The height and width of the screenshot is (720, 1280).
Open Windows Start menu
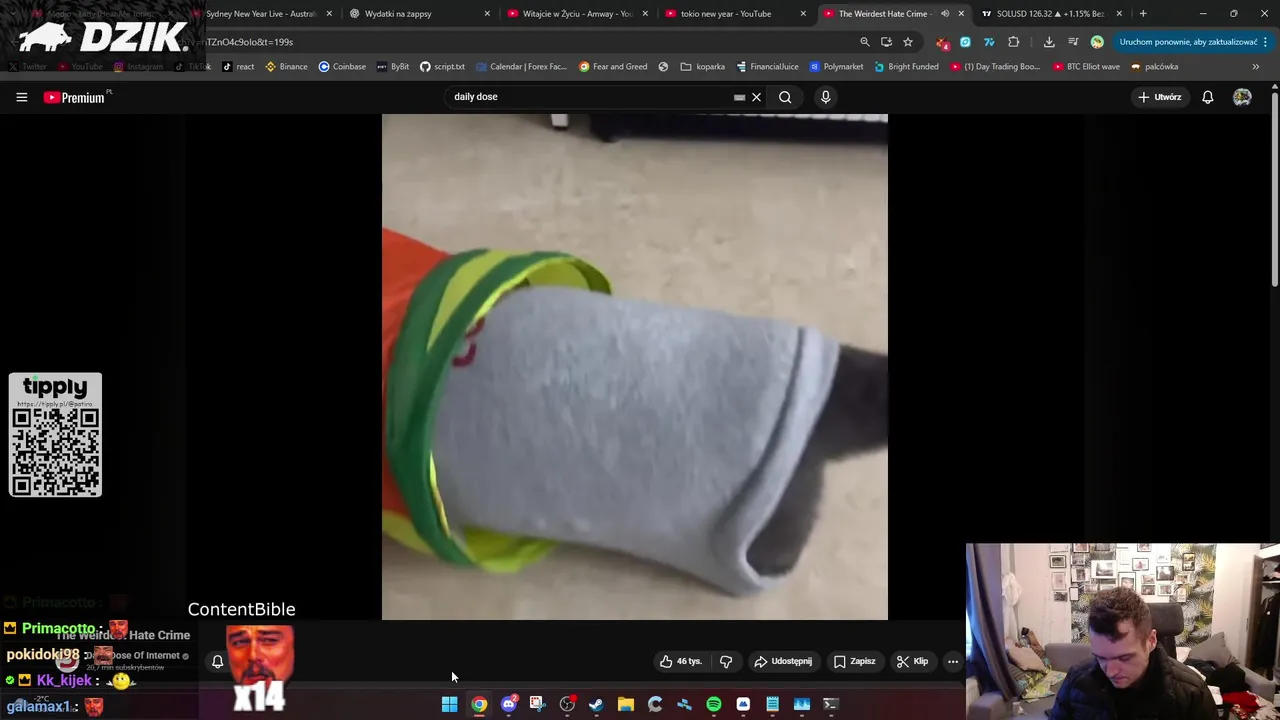[449, 705]
